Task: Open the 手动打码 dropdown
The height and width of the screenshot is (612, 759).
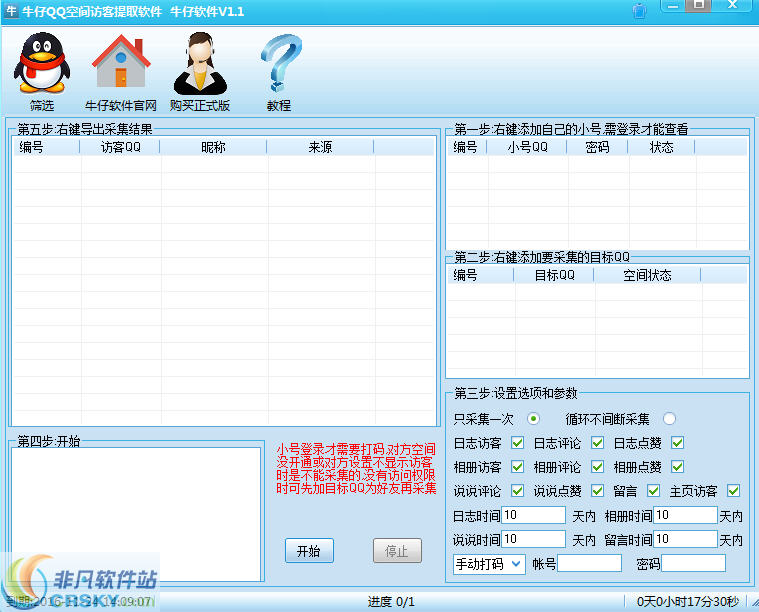Action: (x=489, y=564)
